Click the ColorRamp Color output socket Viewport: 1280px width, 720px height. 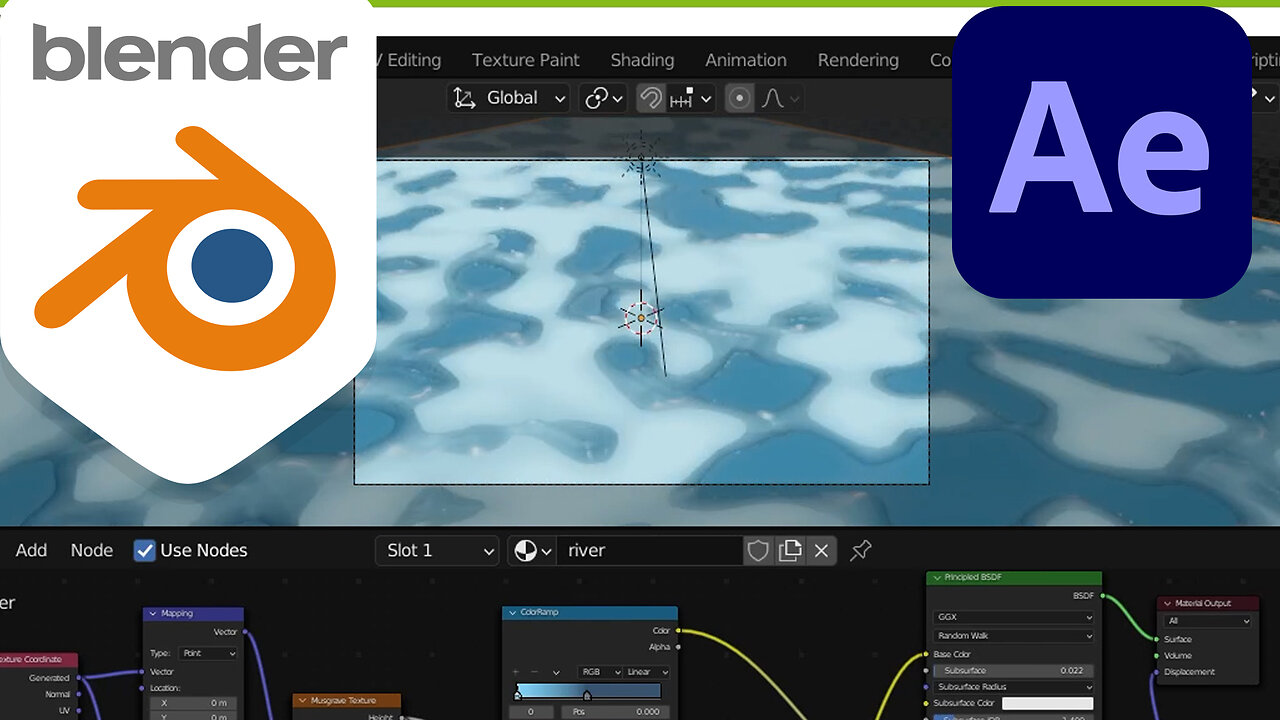[679, 631]
